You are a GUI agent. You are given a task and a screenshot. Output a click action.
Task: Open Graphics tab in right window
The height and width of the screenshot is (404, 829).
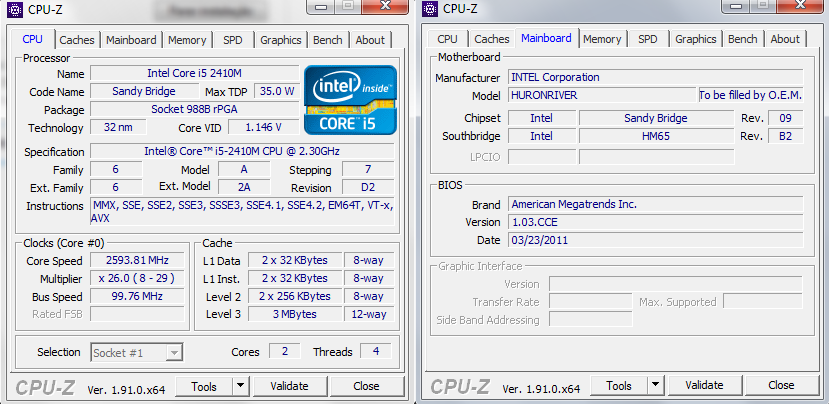[696, 39]
